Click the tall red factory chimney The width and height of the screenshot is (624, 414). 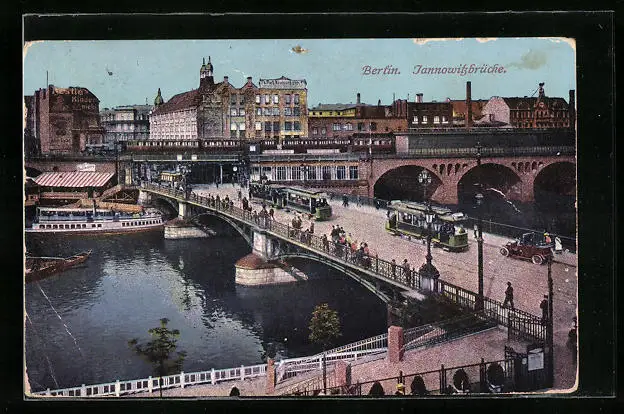click(x=468, y=102)
